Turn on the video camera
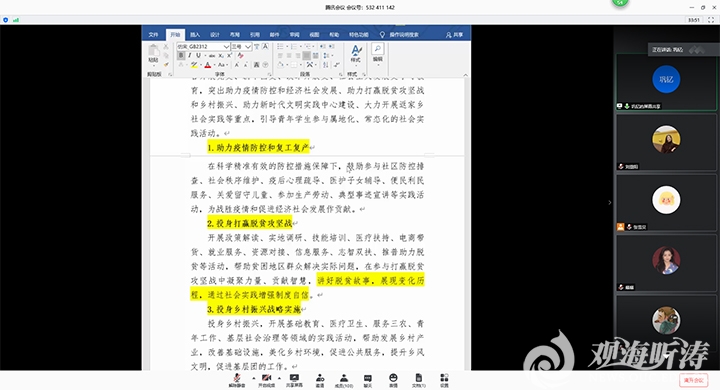The image size is (720, 390). (266, 379)
